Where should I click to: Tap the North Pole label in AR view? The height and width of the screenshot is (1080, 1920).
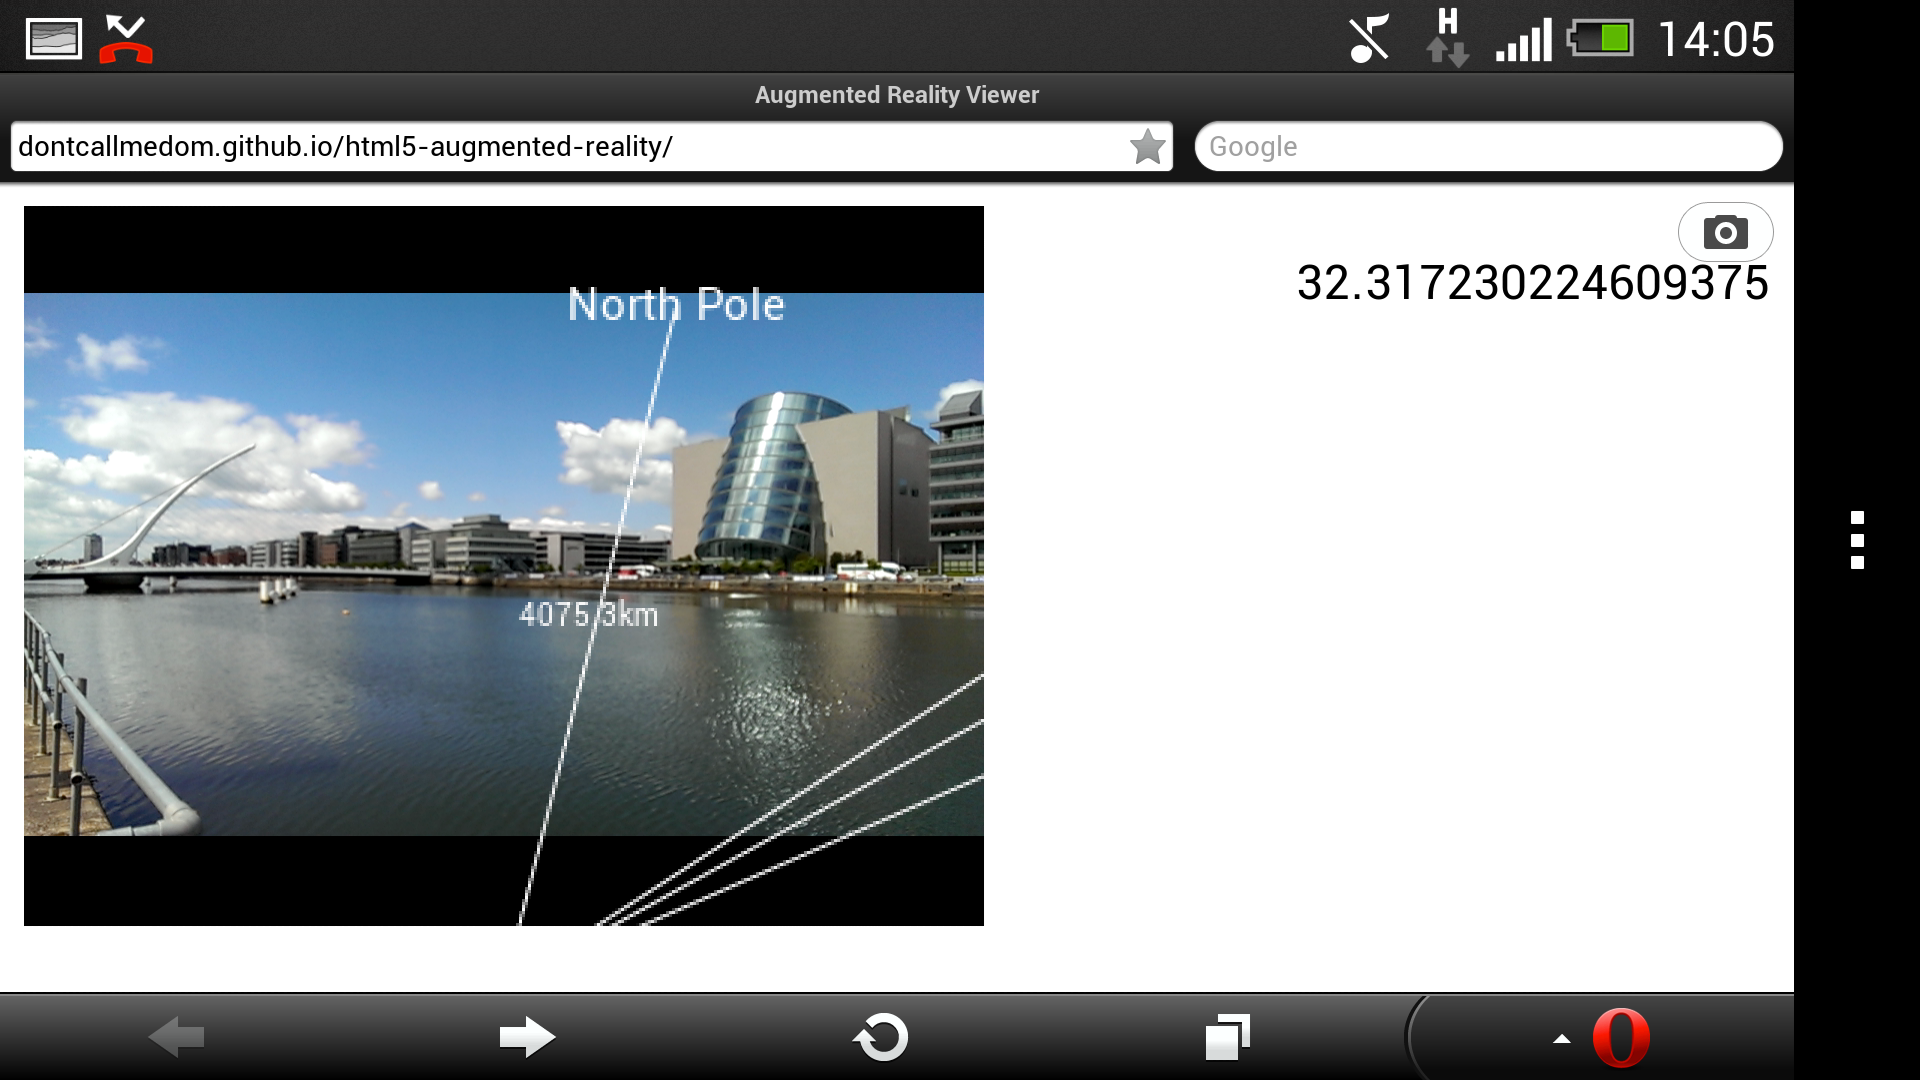pos(676,305)
